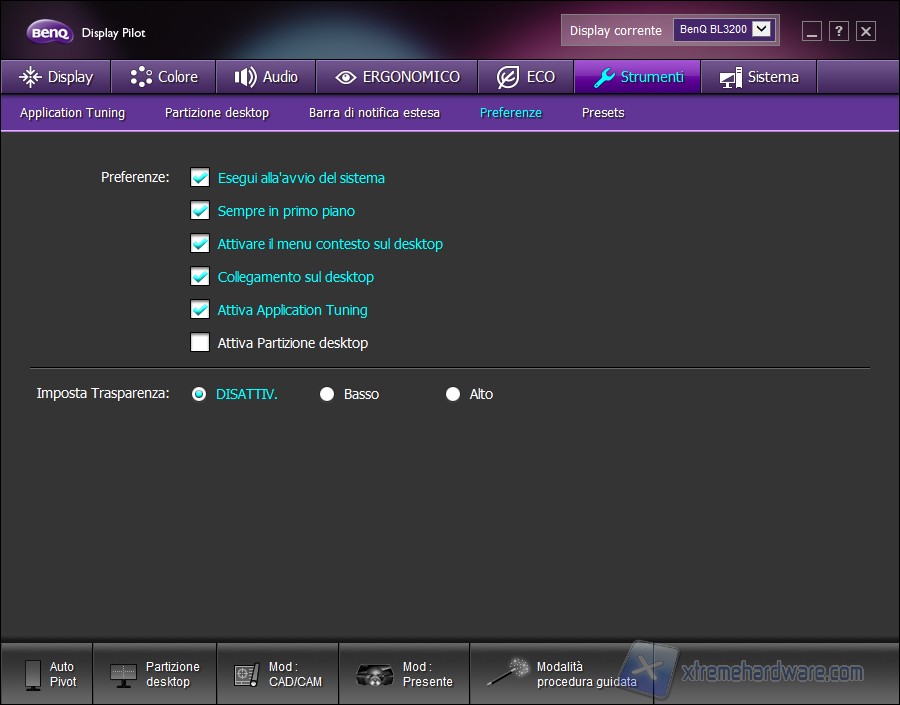Click the Auto Pivot monitor icon
The image size is (900, 705).
(x=33, y=674)
